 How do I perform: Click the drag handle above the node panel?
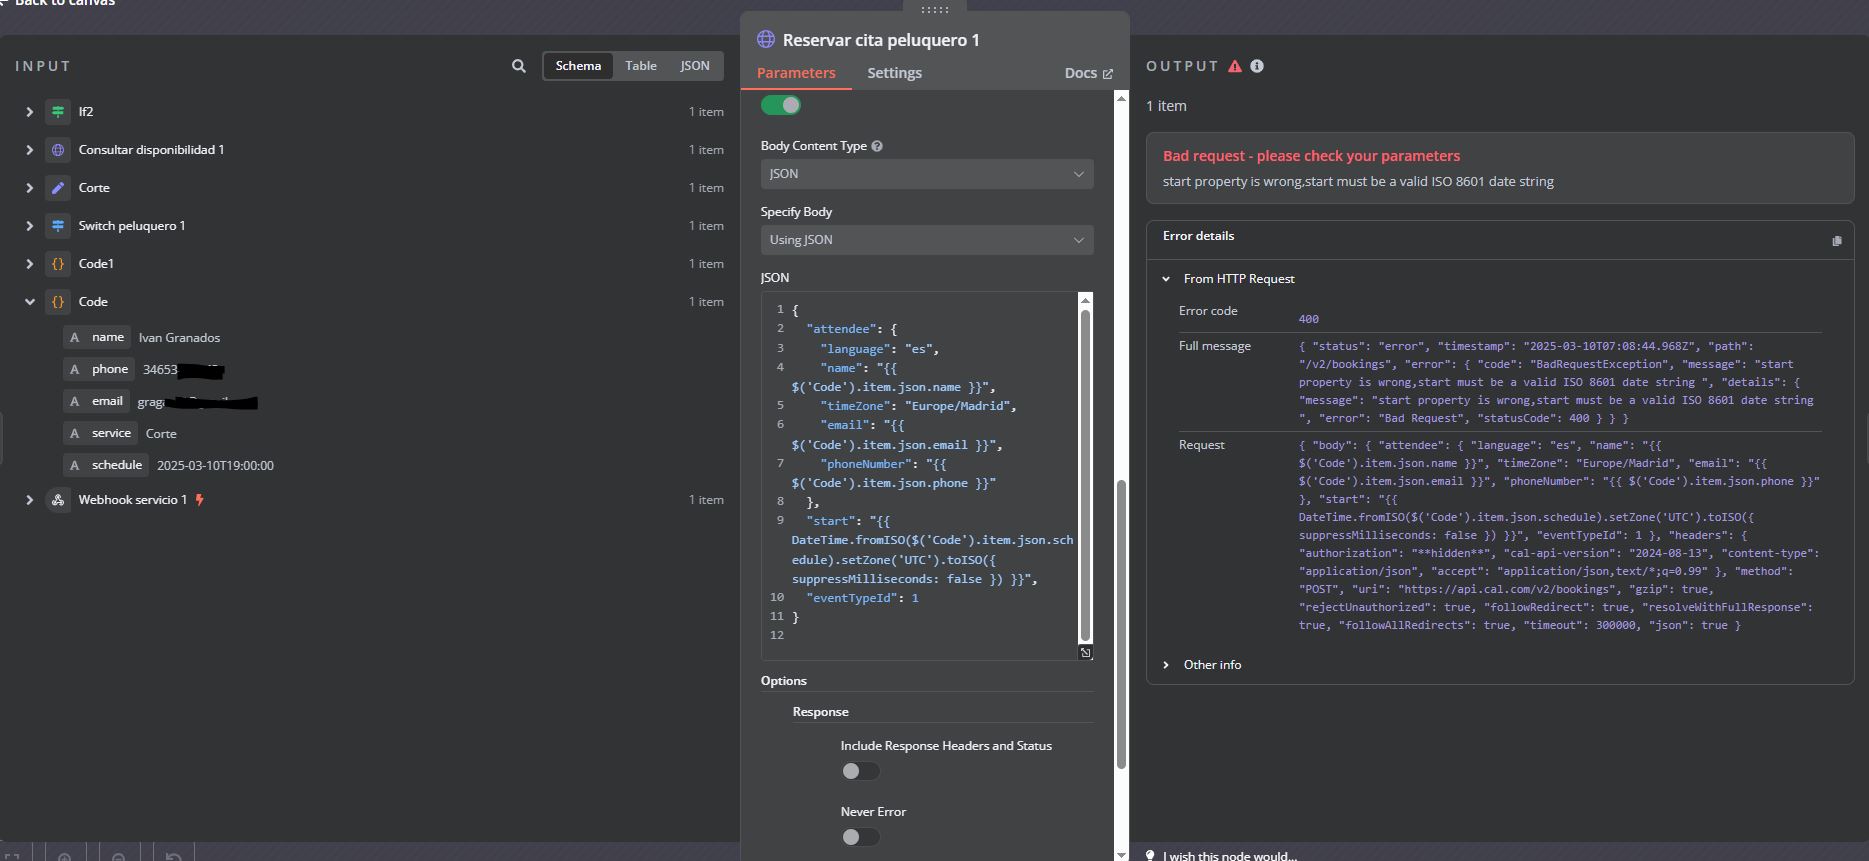tap(935, 9)
